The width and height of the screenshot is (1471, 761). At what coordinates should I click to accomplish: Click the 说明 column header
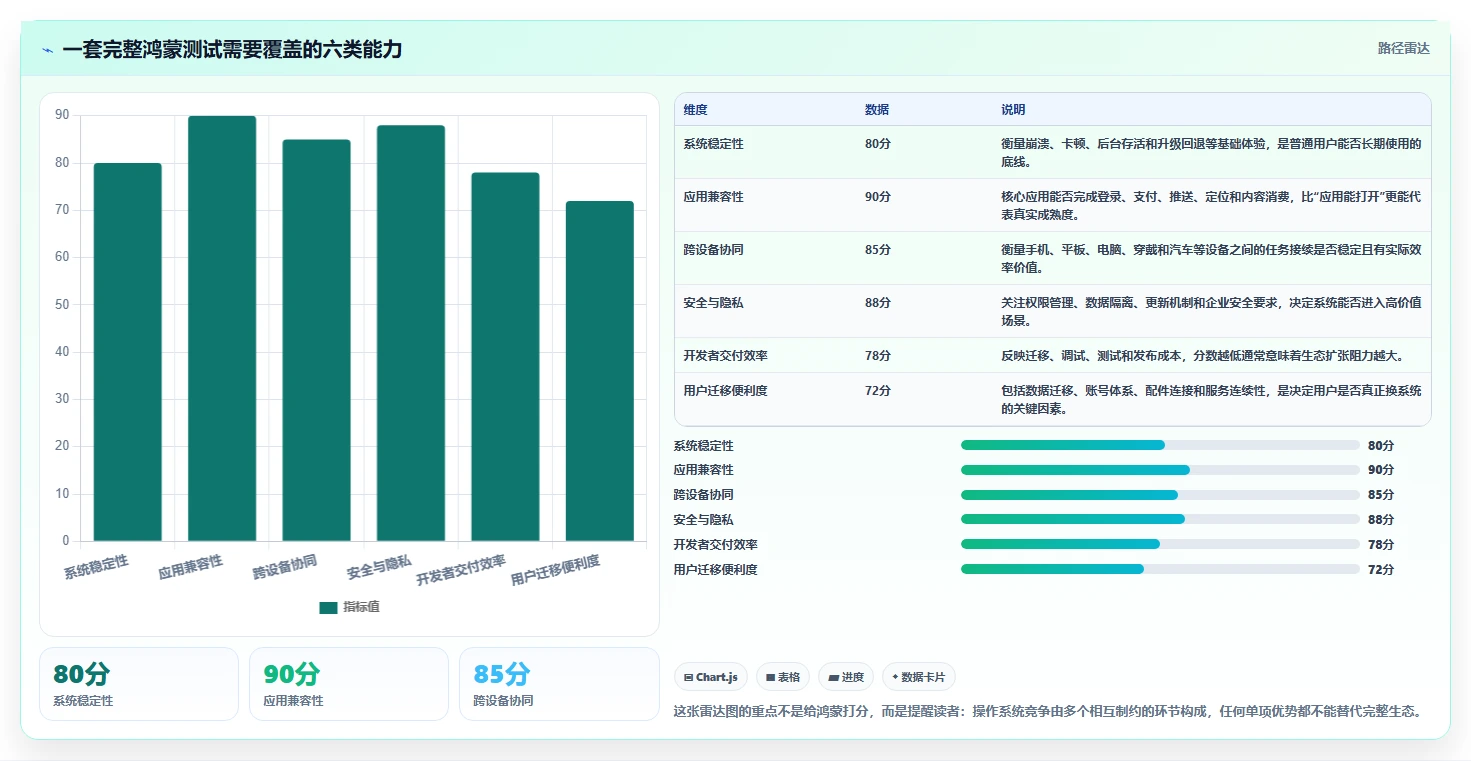[x=1013, y=110]
